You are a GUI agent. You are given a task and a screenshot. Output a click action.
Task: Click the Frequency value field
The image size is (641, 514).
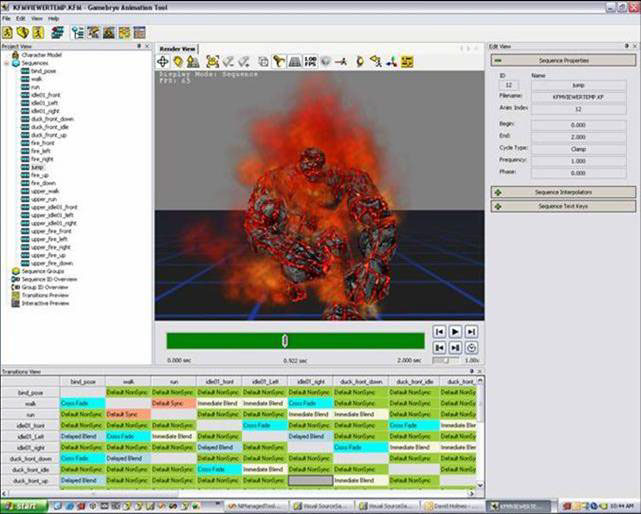(x=578, y=161)
